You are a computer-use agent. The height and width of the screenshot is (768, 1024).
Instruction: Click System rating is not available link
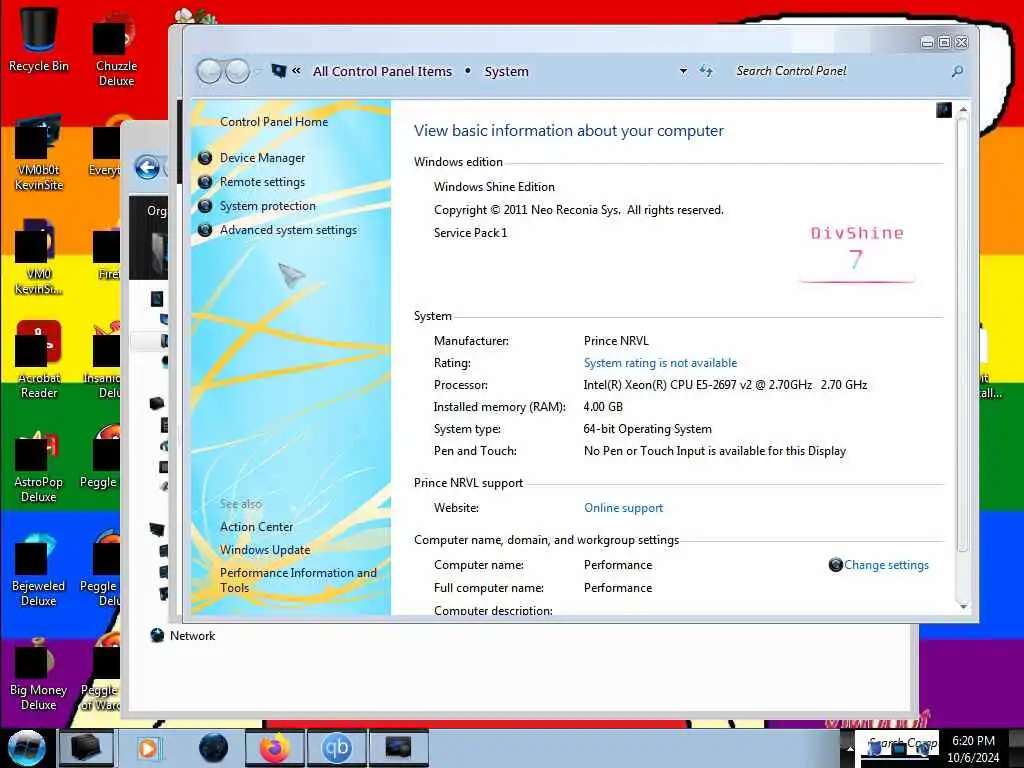coord(660,363)
